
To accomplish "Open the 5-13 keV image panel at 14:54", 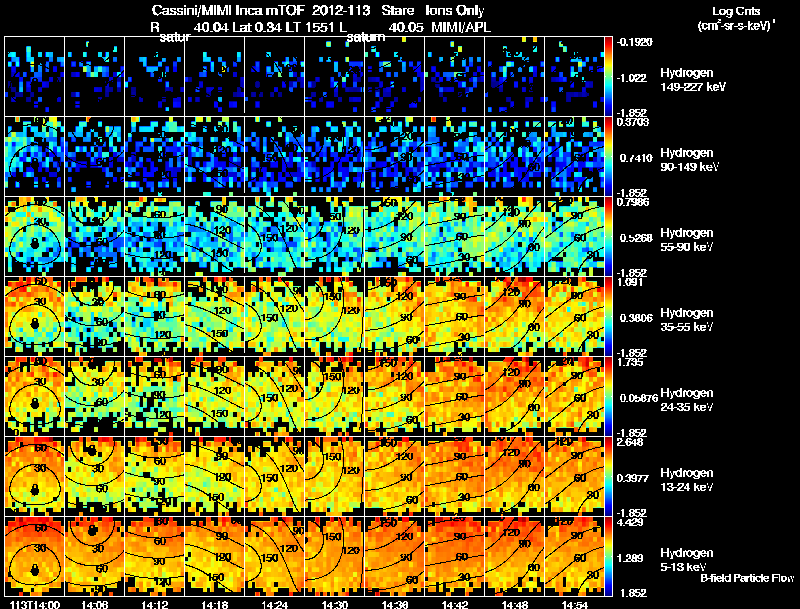I will (574, 557).
